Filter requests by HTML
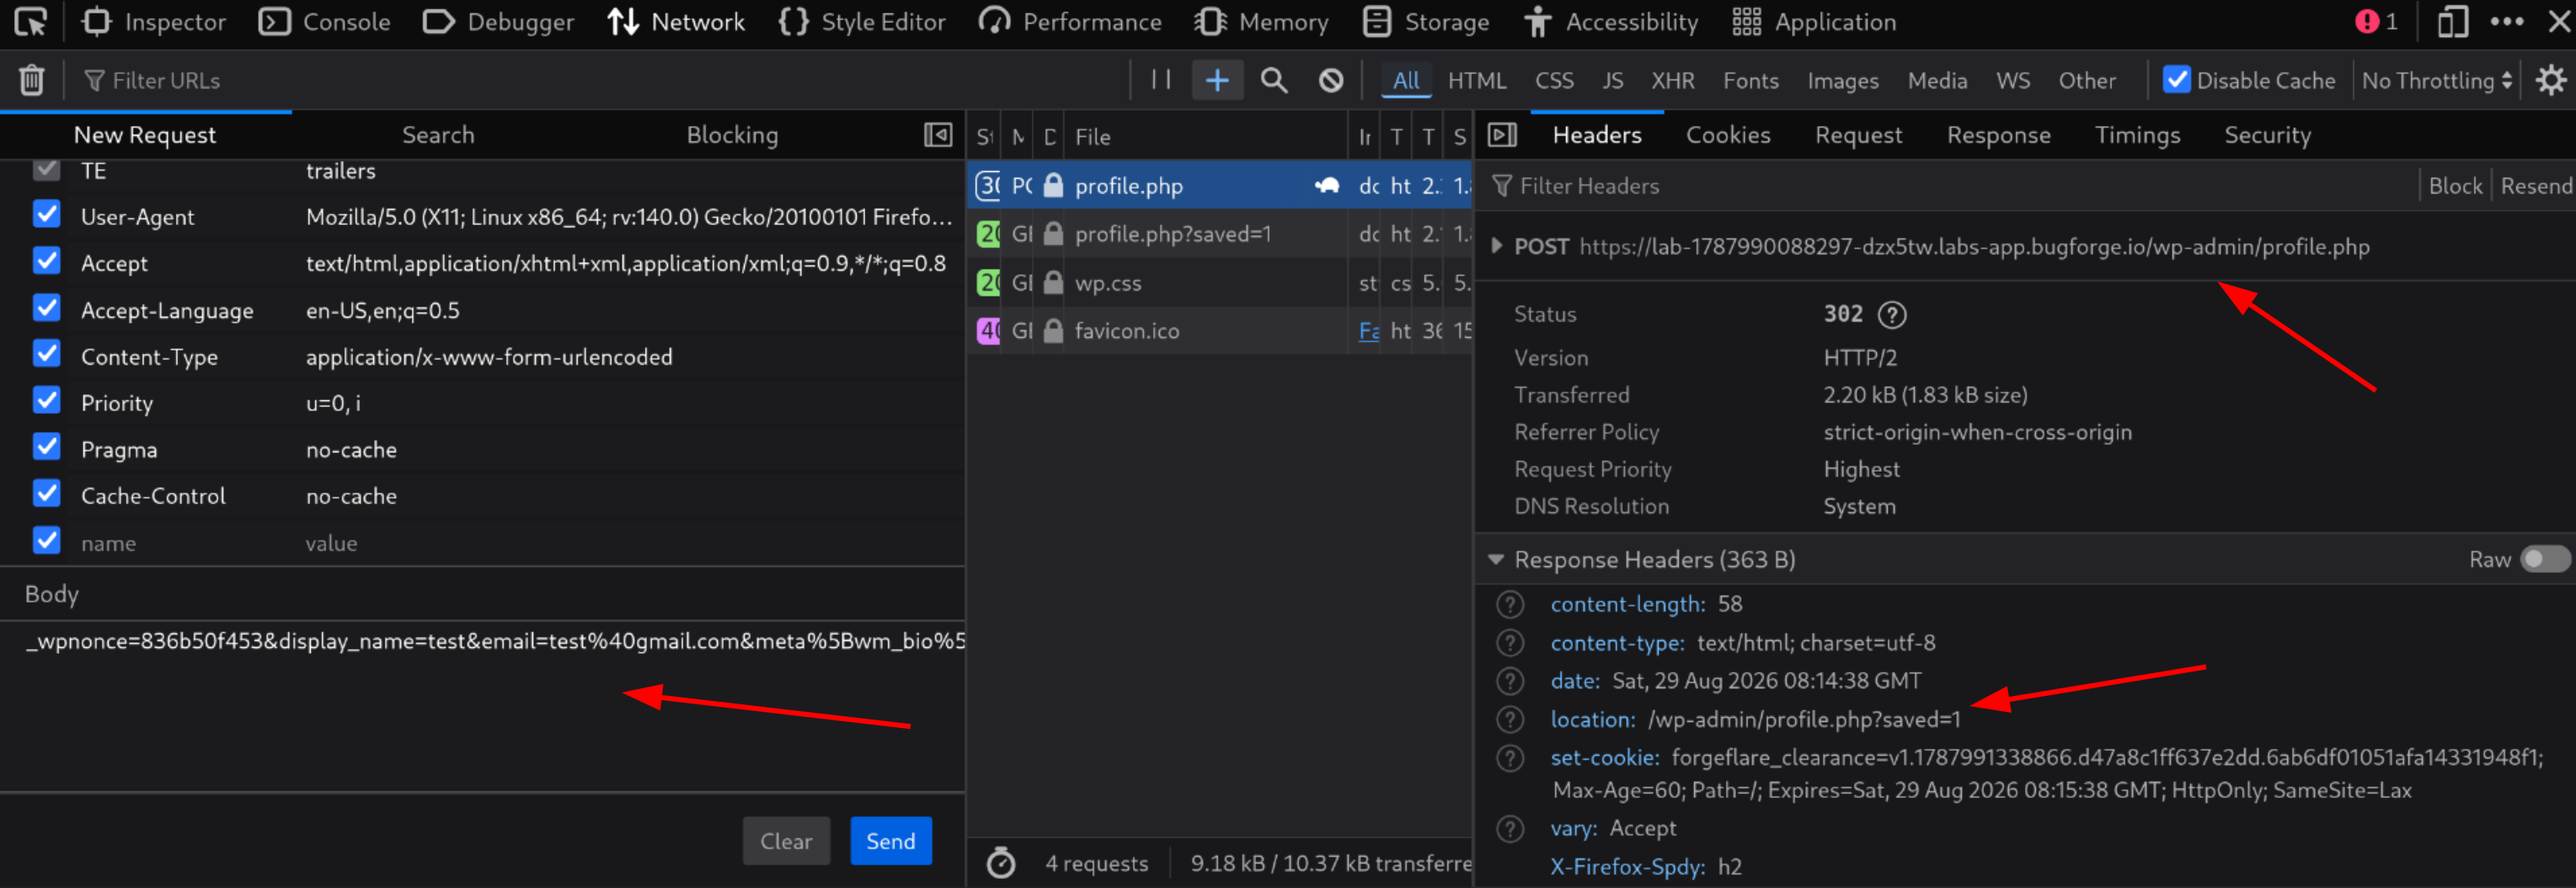This screenshot has width=2576, height=888. click(x=1477, y=81)
